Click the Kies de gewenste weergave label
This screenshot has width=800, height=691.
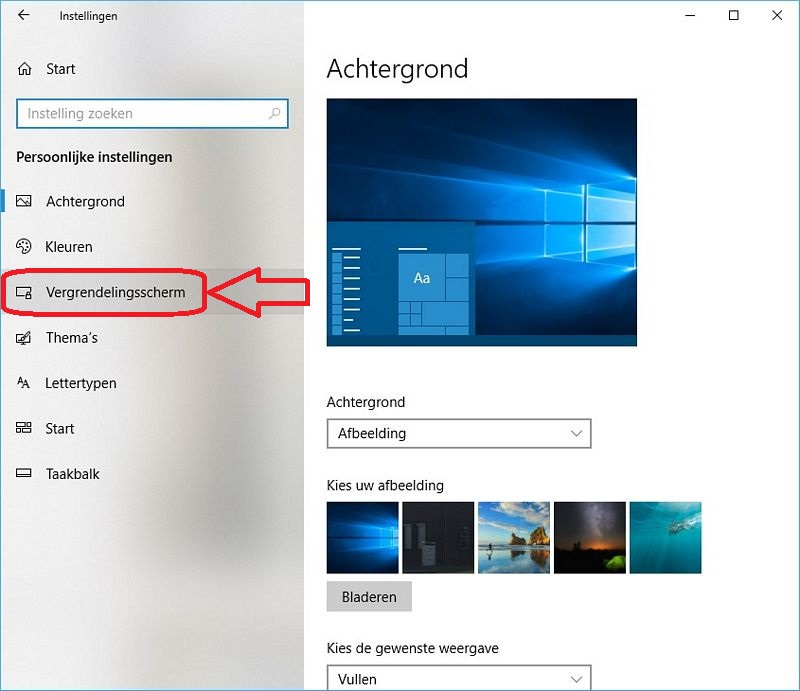[412, 648]
